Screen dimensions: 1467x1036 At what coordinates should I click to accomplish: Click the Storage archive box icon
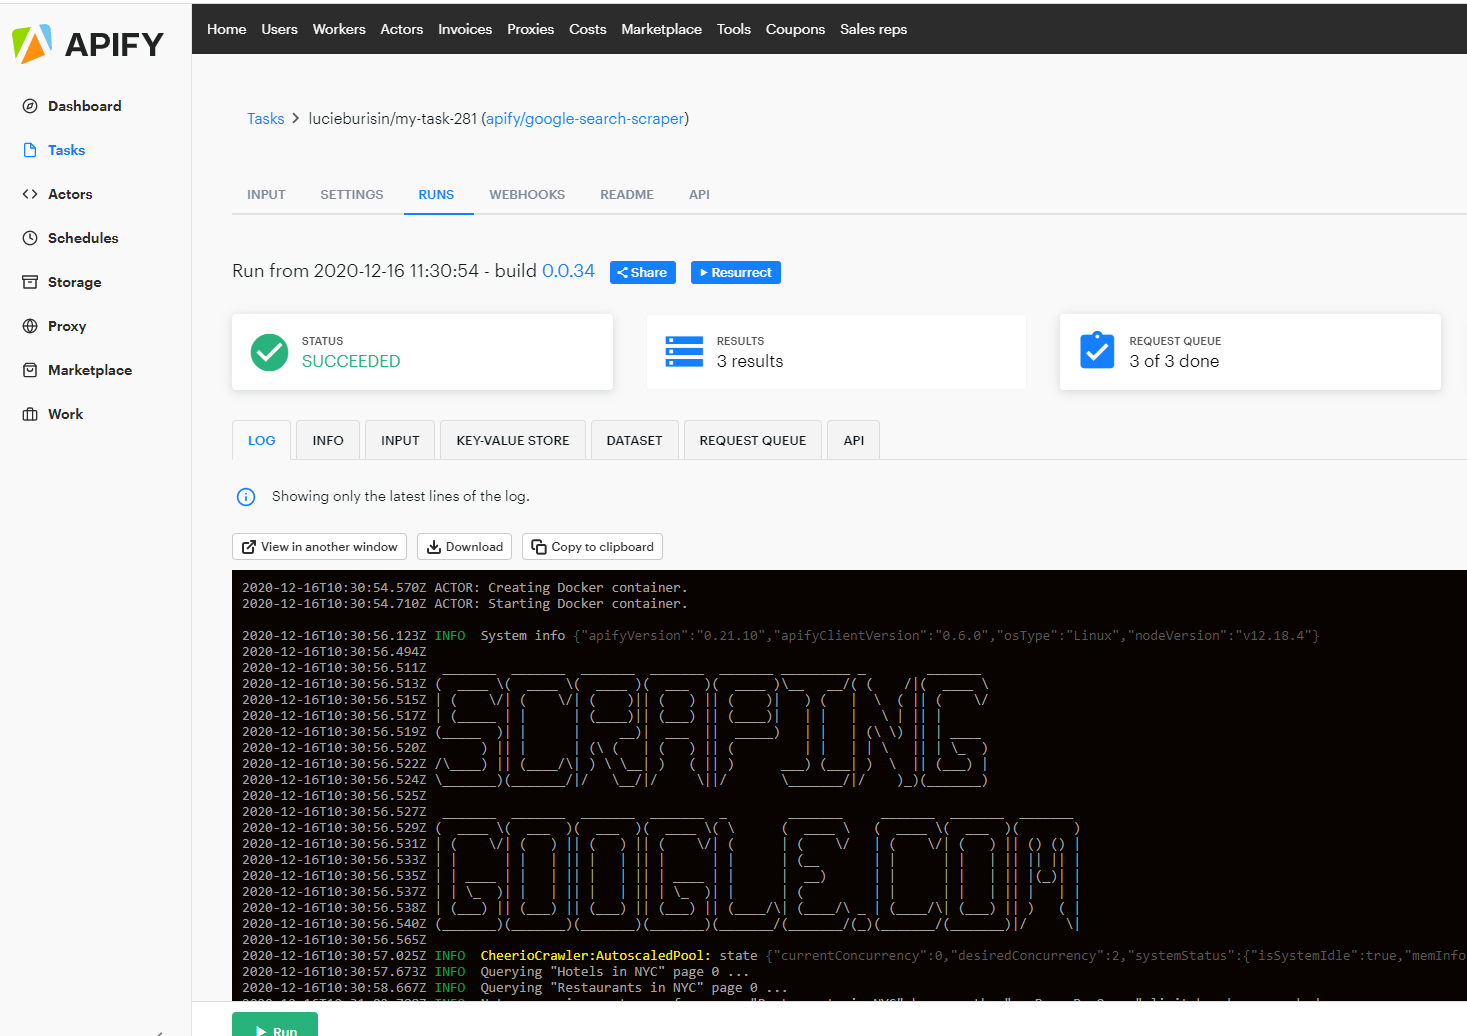30,282
